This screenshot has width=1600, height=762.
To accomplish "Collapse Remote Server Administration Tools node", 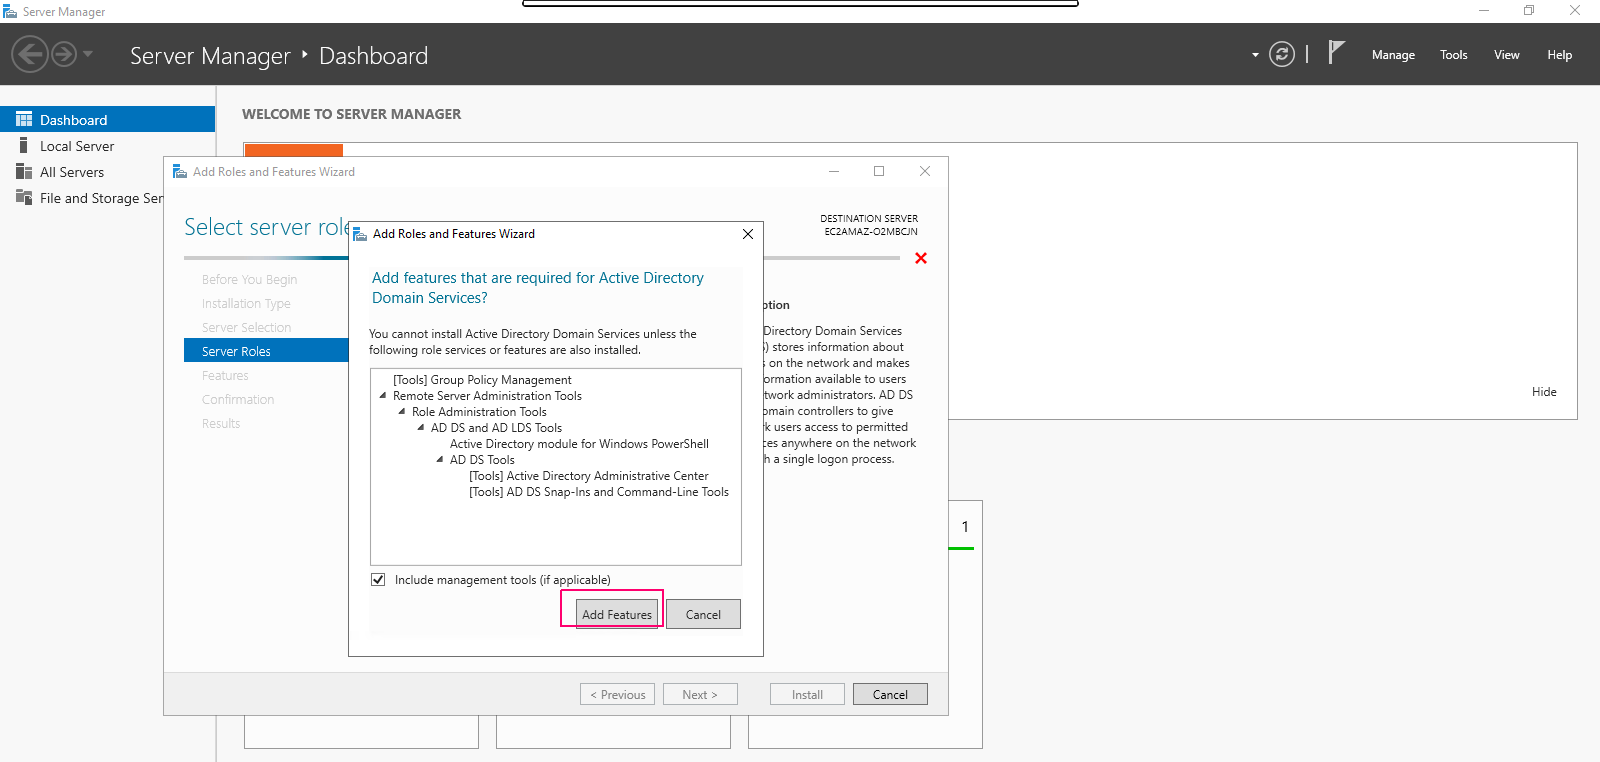I will pos(383,396).
